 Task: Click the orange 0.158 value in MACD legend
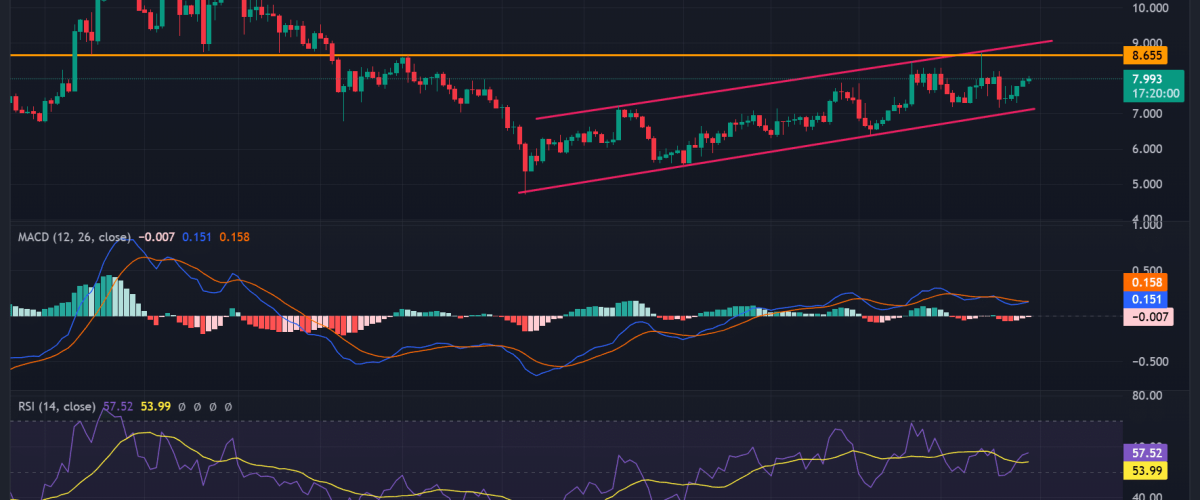tap(234, 237)
